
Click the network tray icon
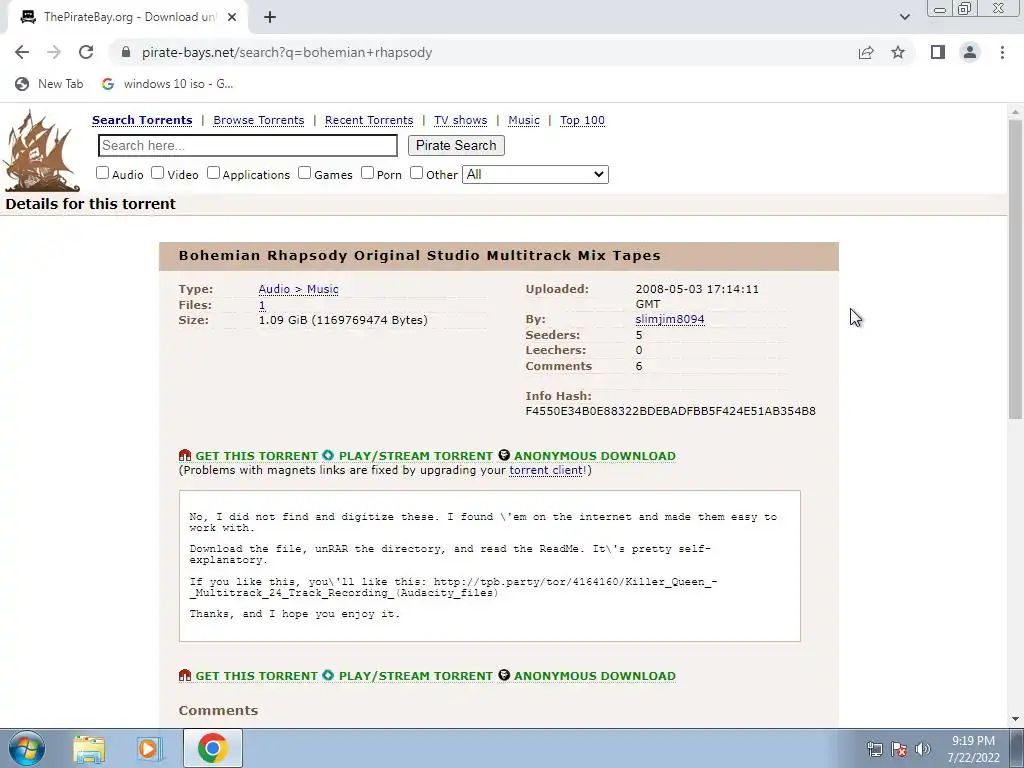coord(875,748)
